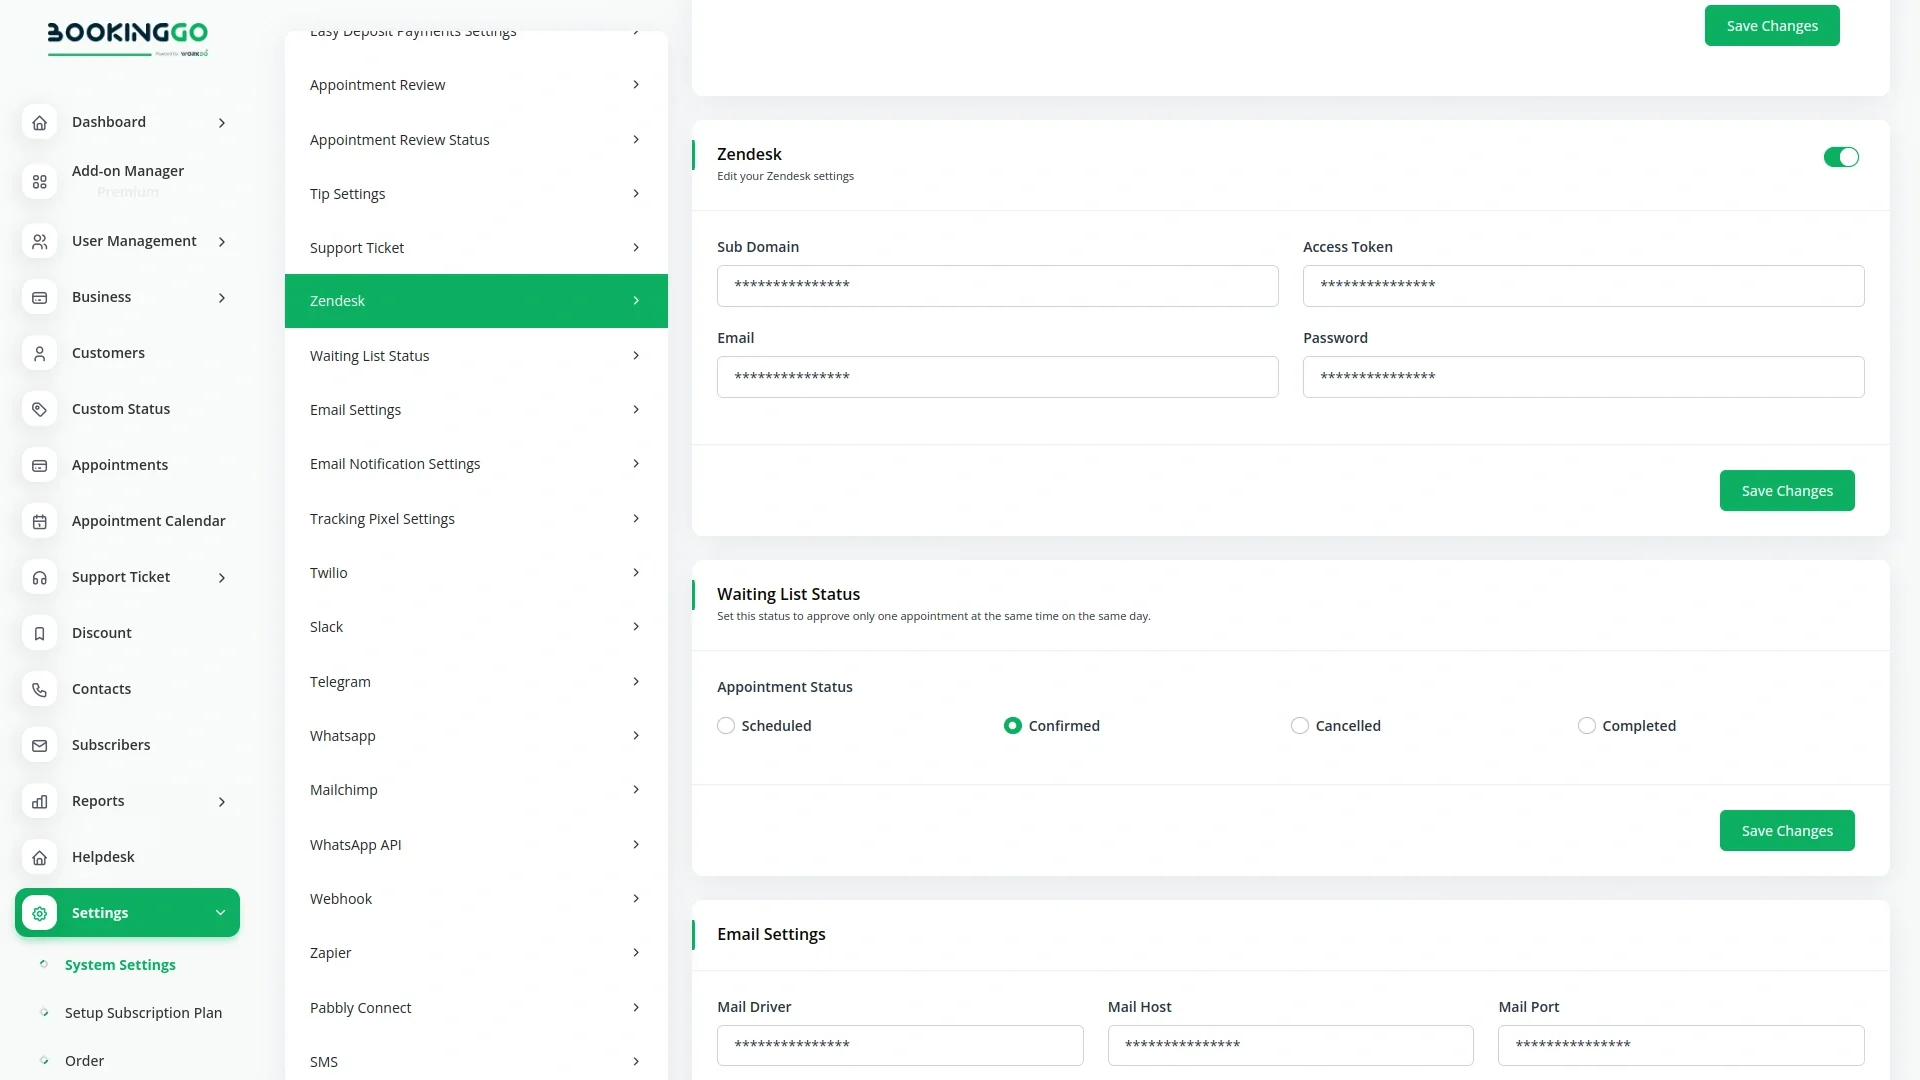This screenshot has width=1920, height=1080.
Task: Click the Discount bookmark icon
Action: [x=39, y=633]
